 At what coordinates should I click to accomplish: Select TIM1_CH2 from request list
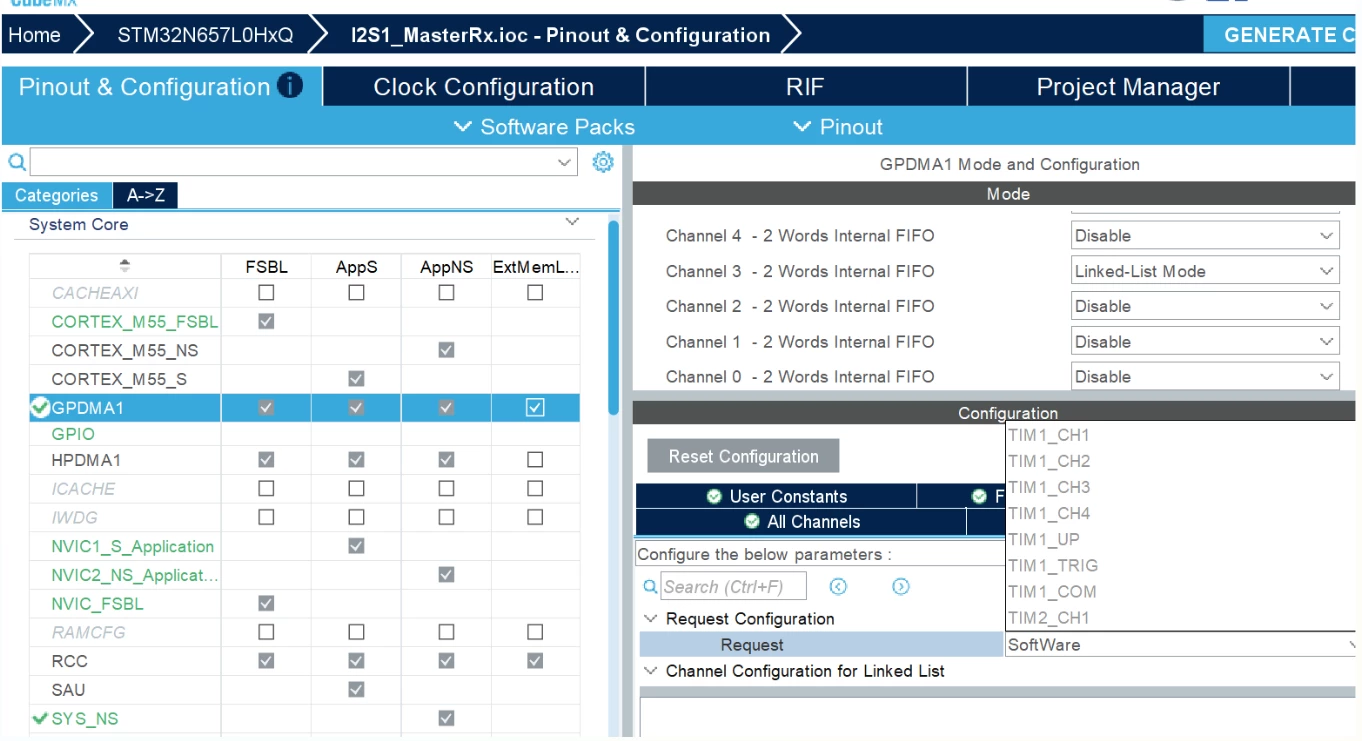click(x=1180, y=461)
